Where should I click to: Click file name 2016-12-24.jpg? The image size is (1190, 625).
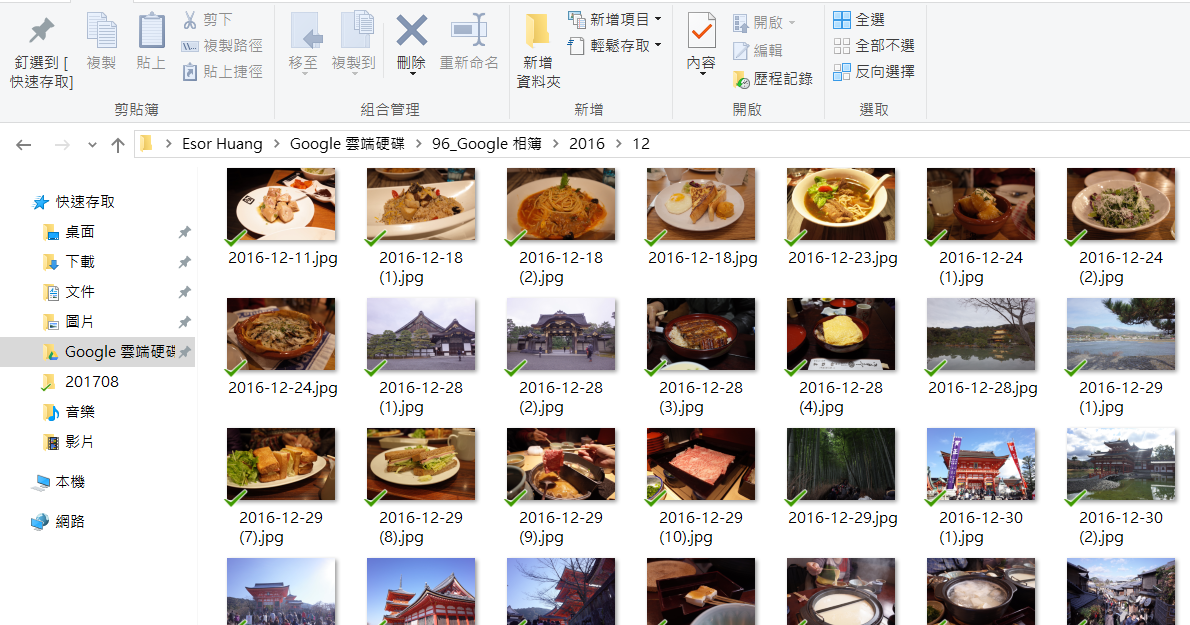(282, 388)
